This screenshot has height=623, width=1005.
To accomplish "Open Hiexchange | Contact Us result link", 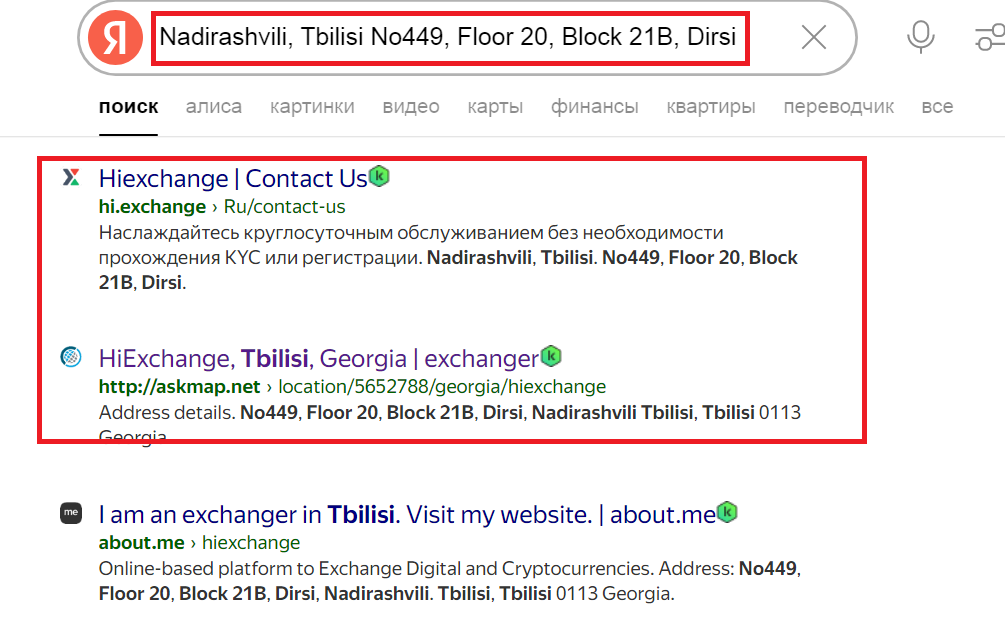I will click(x=233, y=179).
